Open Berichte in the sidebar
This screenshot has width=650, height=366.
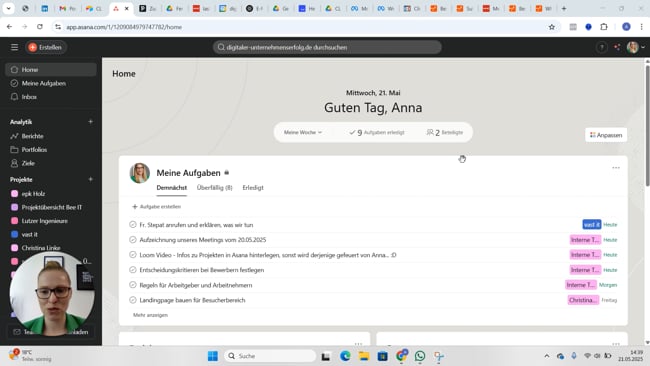coord(51,136)
